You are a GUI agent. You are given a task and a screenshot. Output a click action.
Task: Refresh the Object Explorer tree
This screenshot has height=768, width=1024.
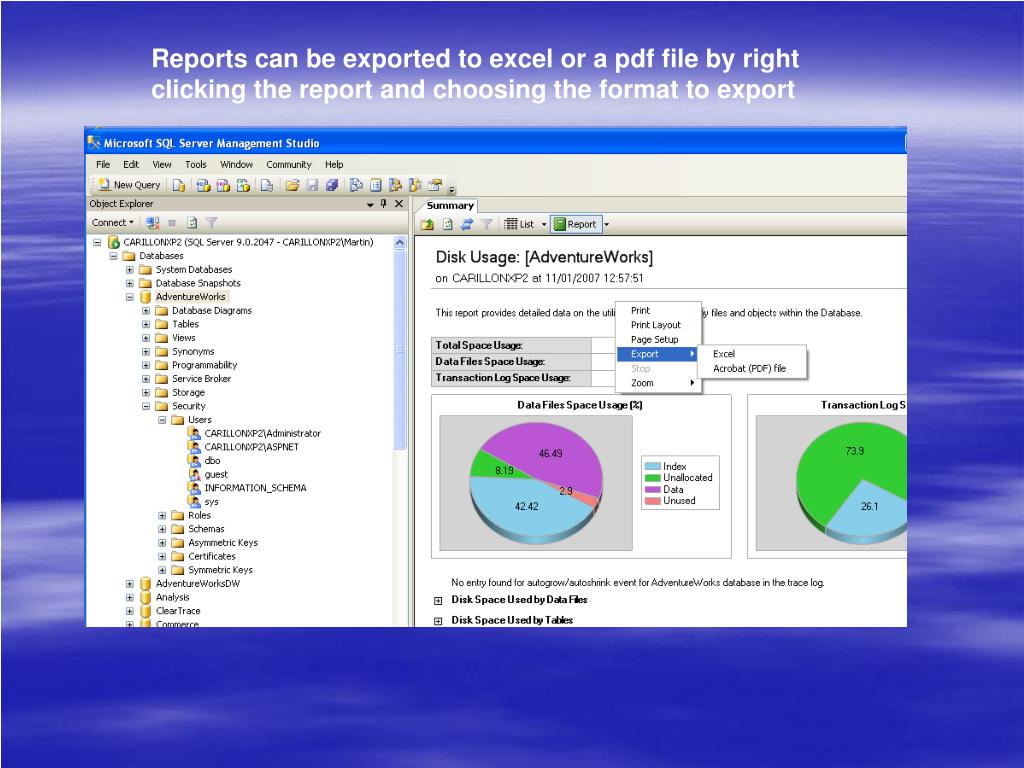(x=192, y=223)
